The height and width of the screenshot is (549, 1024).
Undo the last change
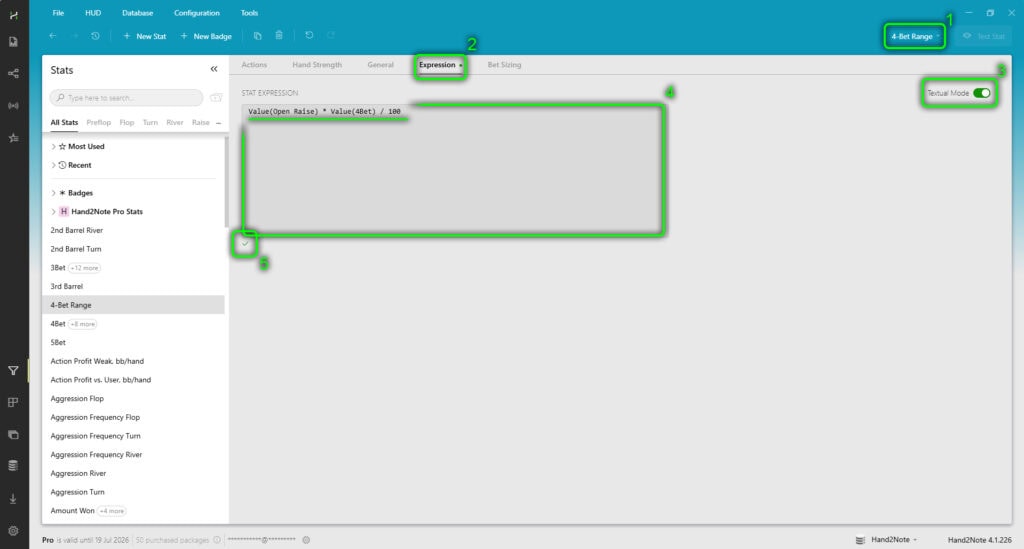(309, 35)
